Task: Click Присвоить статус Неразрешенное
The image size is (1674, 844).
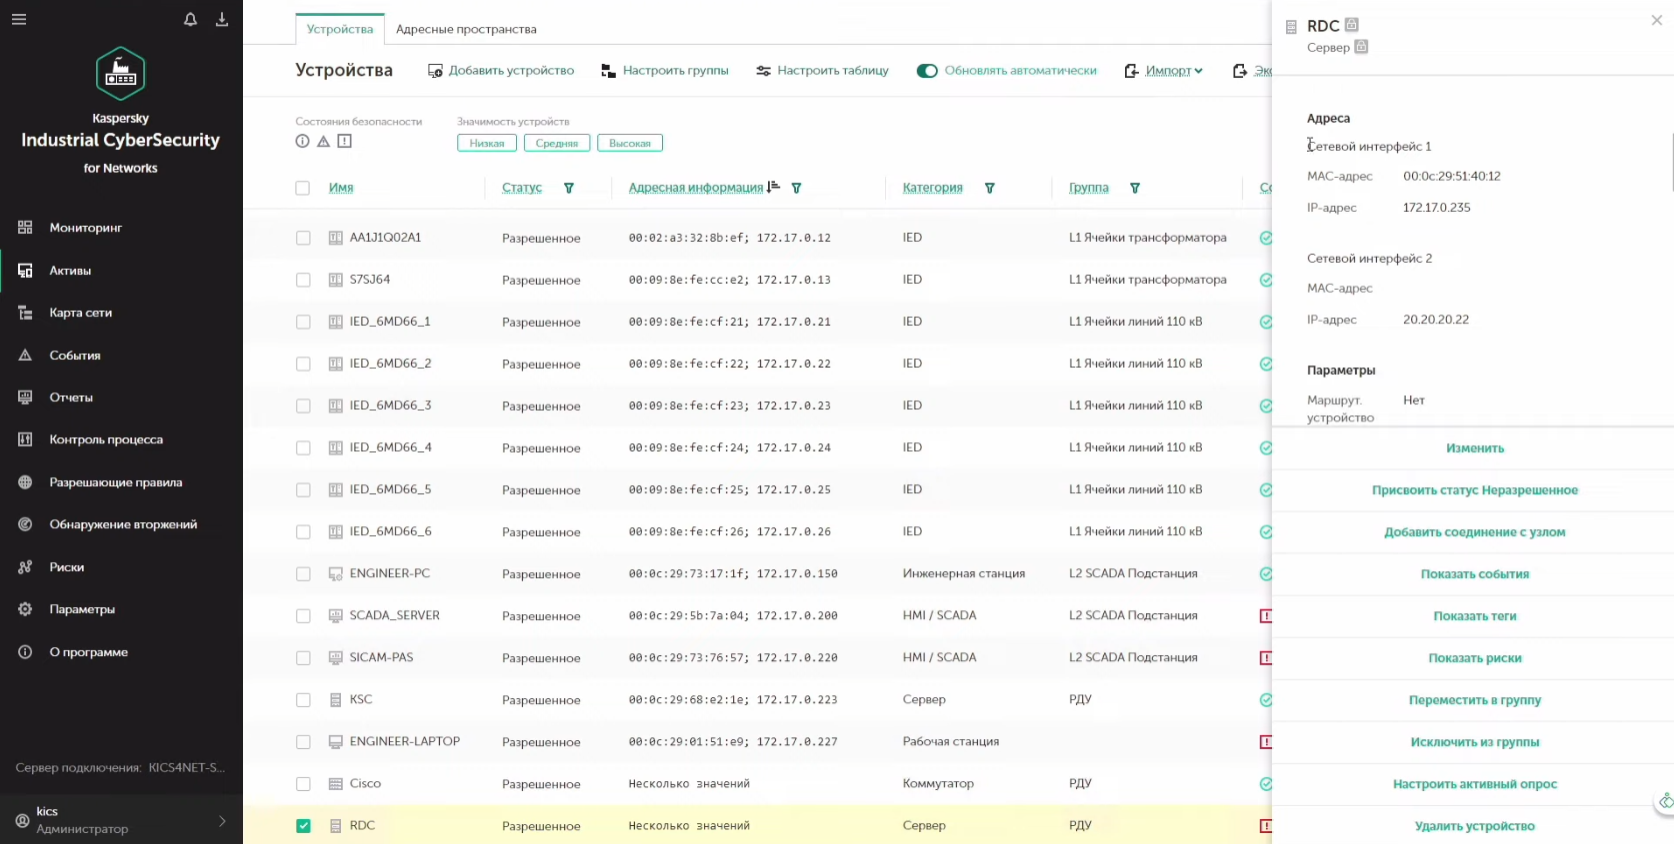Action: 1475,490
